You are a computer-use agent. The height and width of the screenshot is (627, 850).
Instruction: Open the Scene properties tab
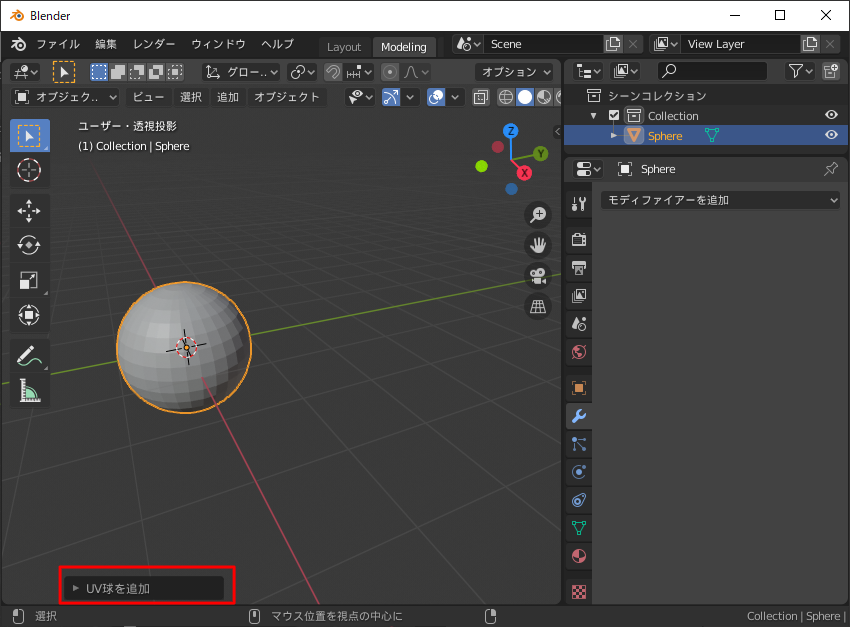[x=579, y=324]
